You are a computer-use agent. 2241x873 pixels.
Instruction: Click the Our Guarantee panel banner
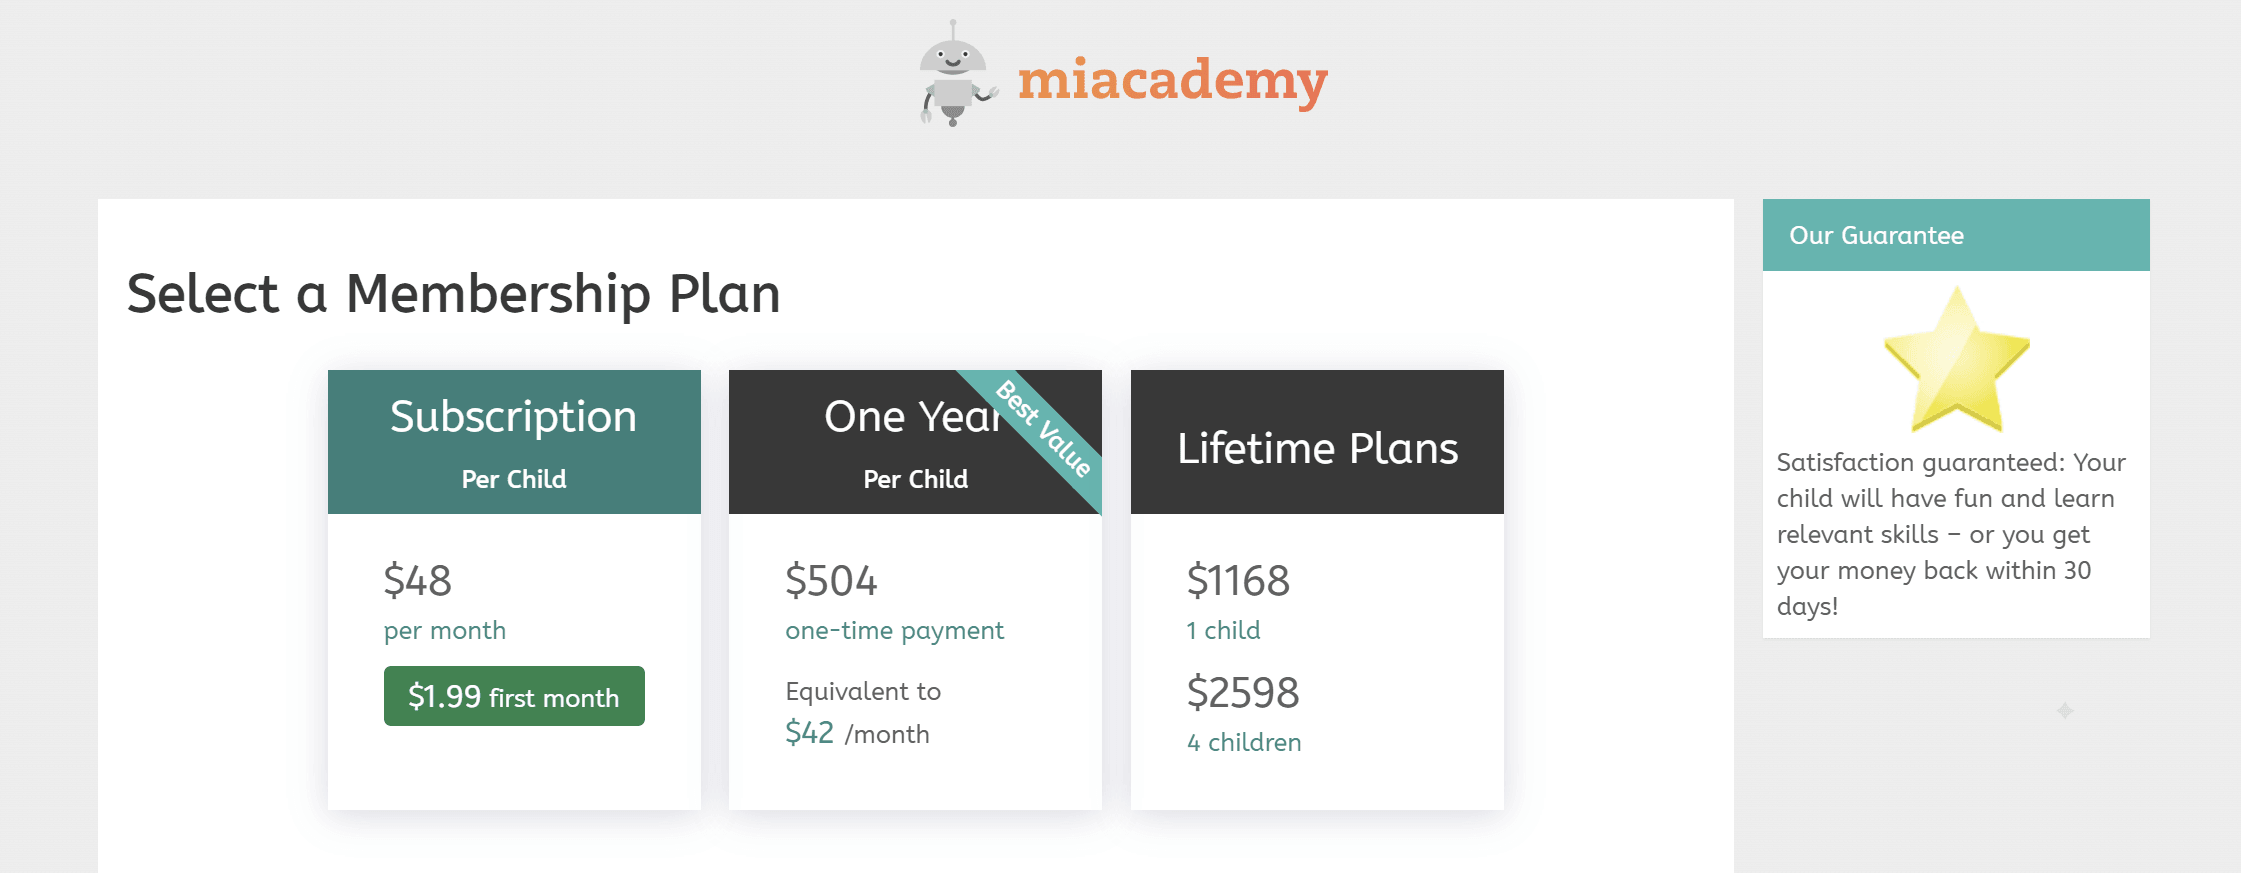tap(1954, 234)
